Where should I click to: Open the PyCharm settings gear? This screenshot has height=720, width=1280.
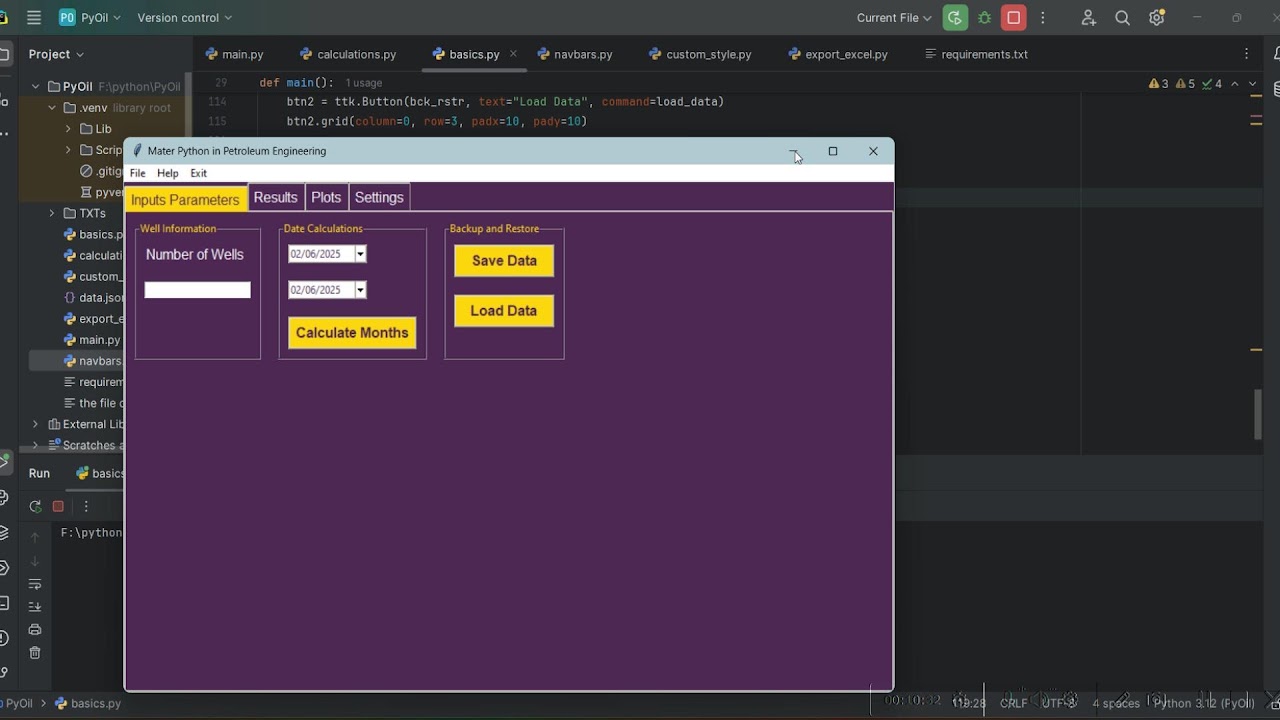[x=1157, y=17]
